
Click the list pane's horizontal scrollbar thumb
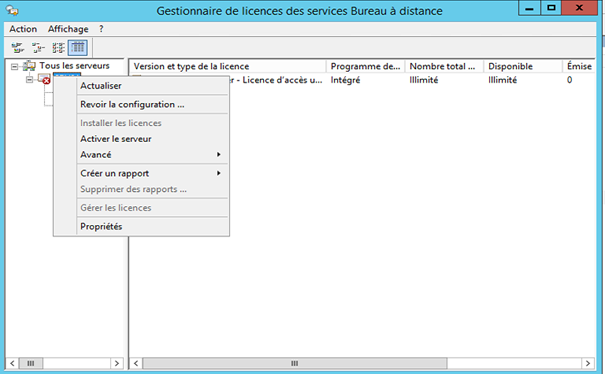pyautogui.click(x=295, y=363)
